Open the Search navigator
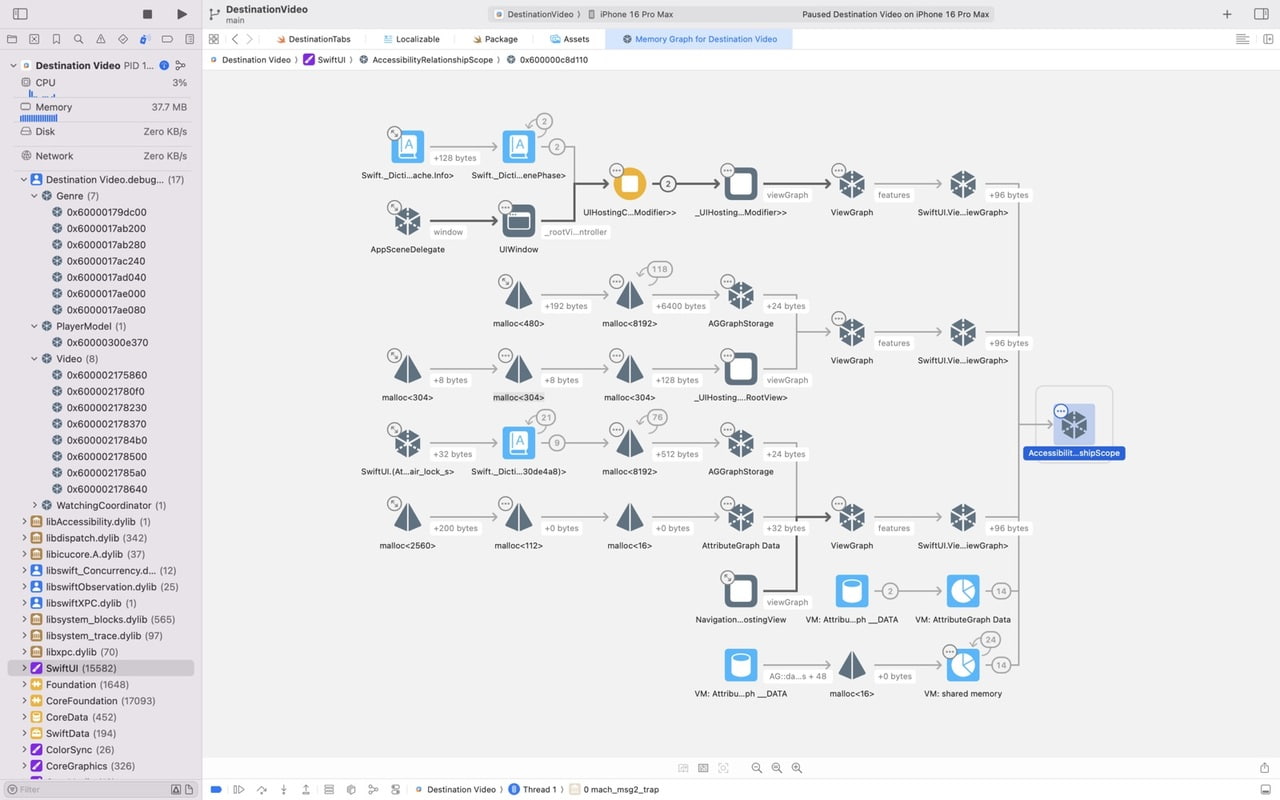This screenshot has width=1280, height=800. [79, 39]
